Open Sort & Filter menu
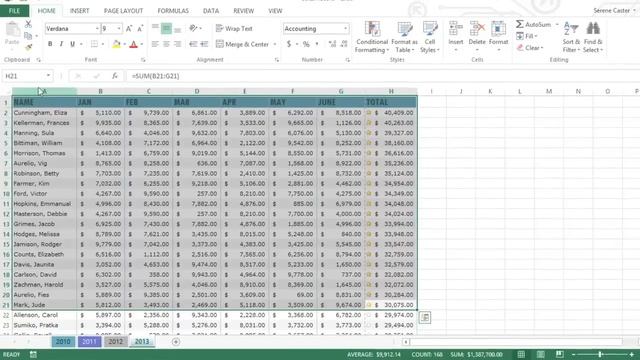The width and height of the screenshot is (640, 360). pos(571,37)
